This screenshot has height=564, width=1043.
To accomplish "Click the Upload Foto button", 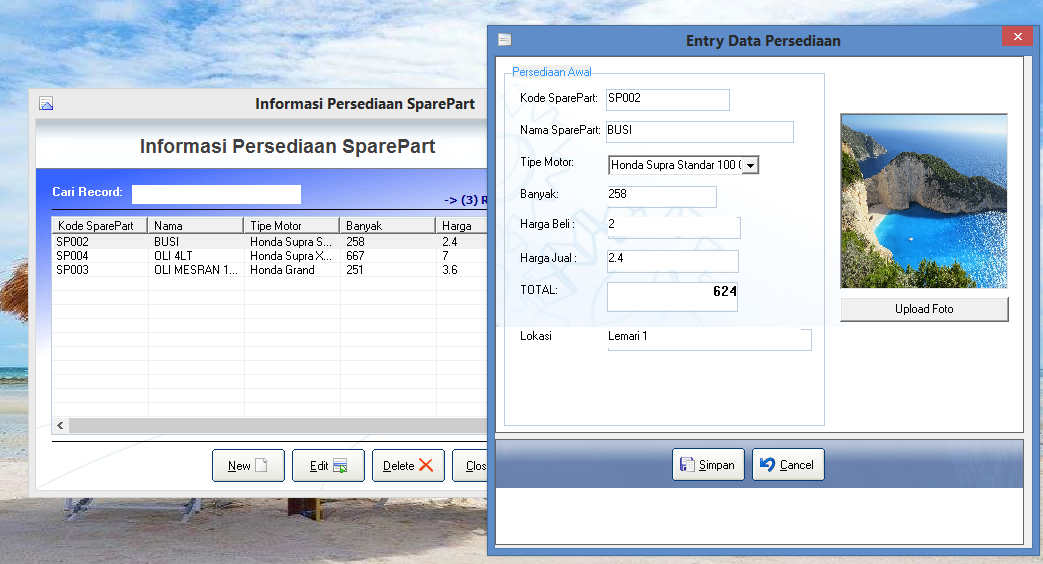I will click(923, 309).
